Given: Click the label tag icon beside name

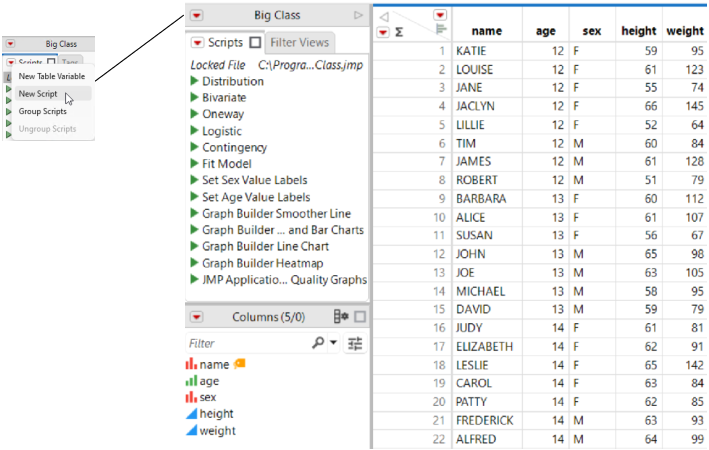Looking at the screenshot, I should coord(240,363).
